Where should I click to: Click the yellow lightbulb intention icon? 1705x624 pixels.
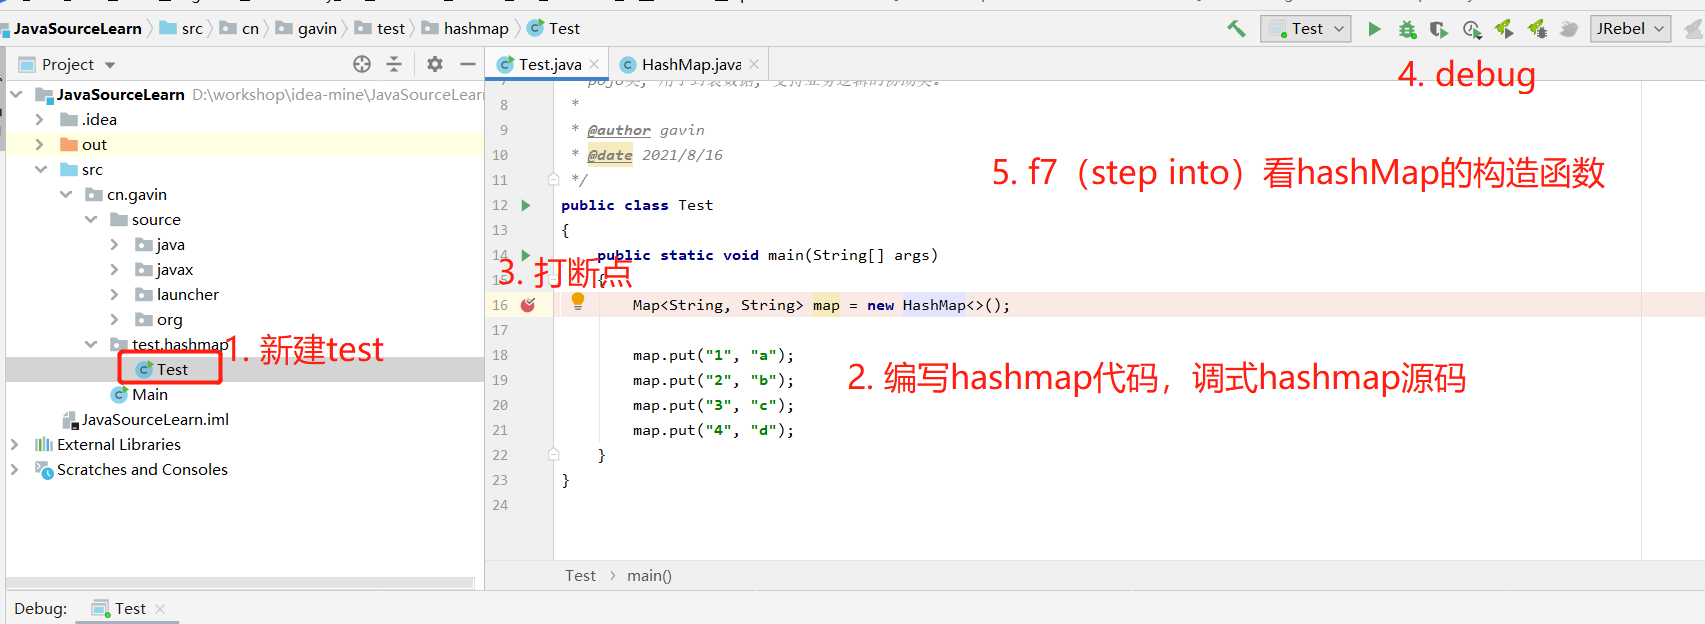coord(578,301)
